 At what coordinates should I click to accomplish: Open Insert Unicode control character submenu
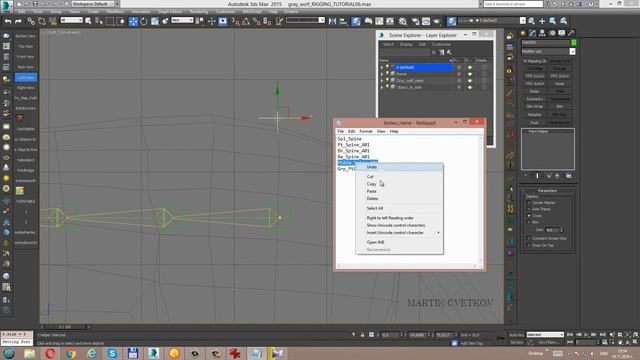[x=399, y=233]
